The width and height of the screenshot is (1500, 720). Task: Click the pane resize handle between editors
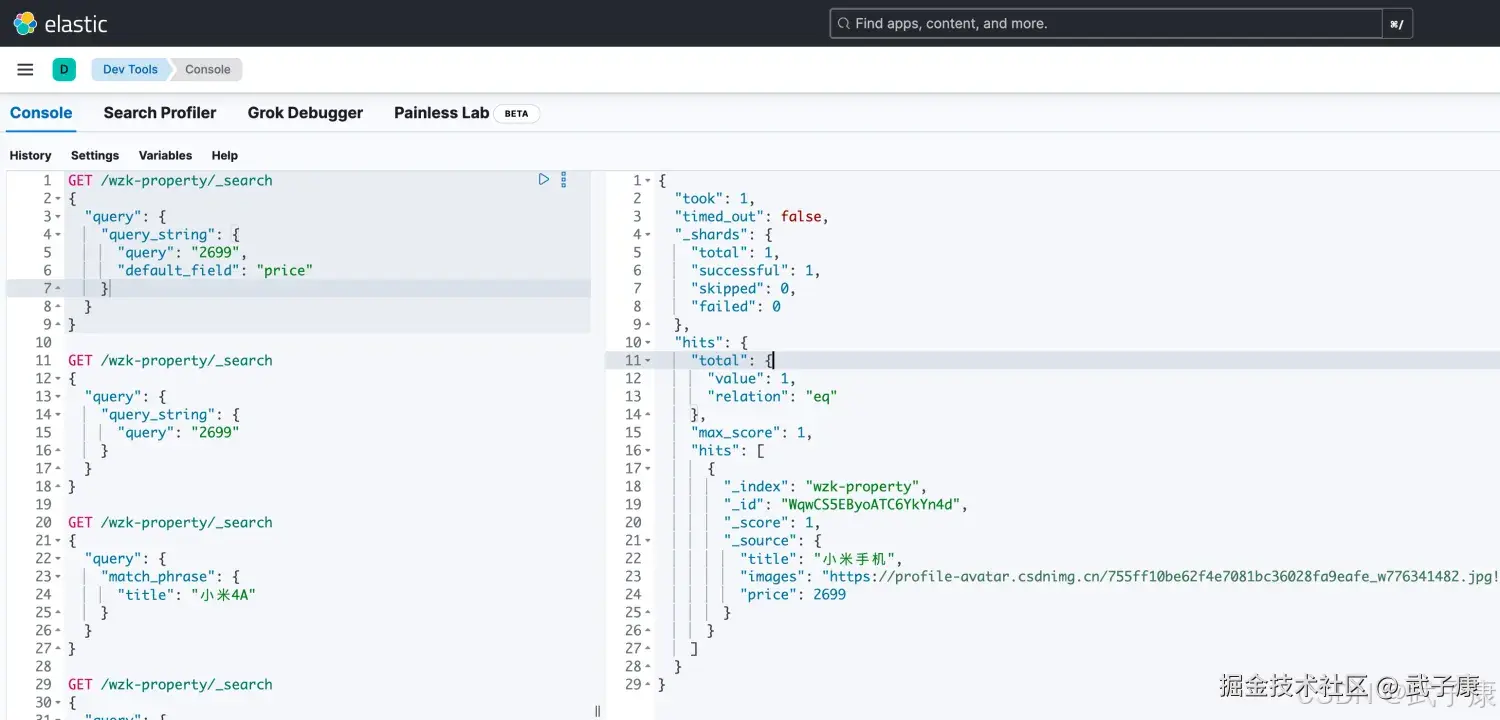pyautogui.click(x=597, y=710)
